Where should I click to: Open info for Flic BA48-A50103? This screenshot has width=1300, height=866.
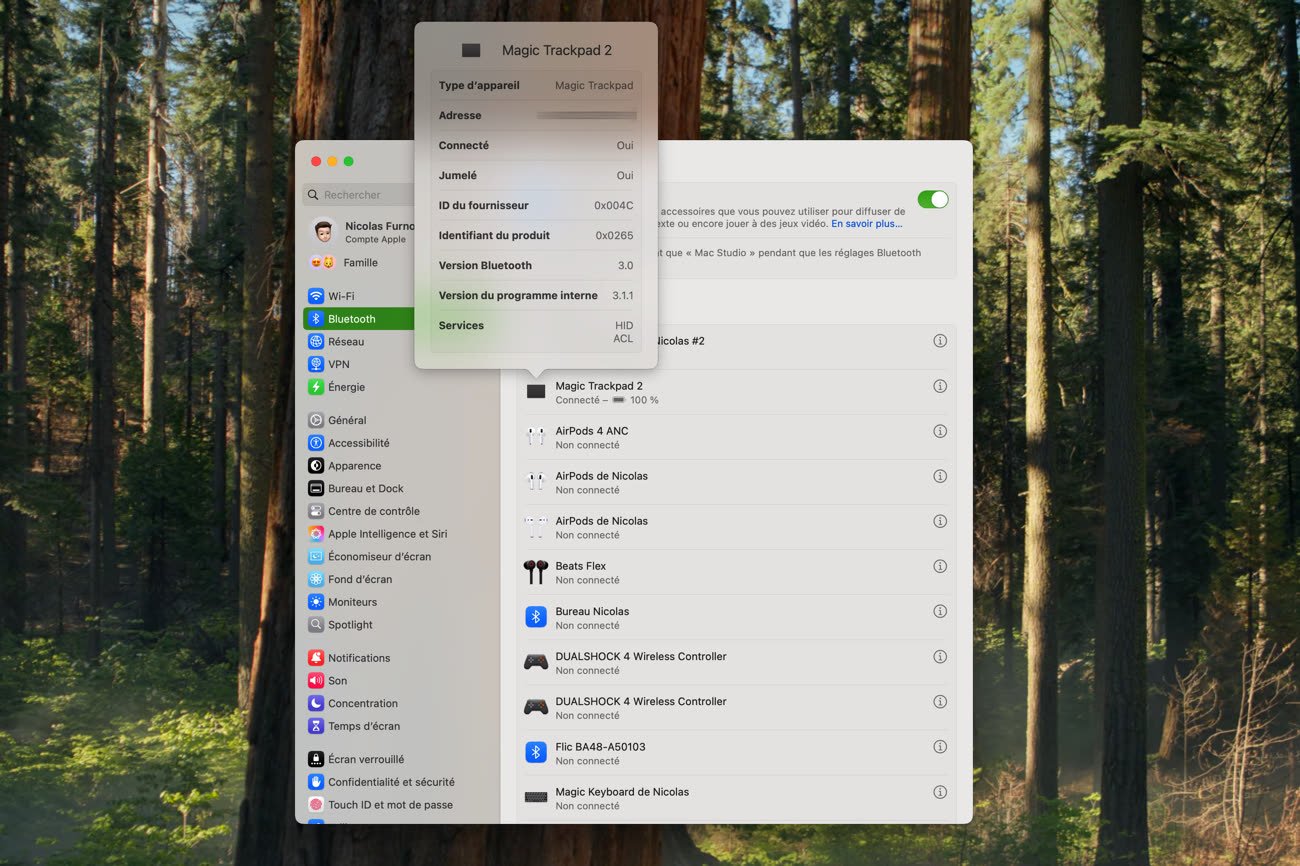(x=939, y=747)
